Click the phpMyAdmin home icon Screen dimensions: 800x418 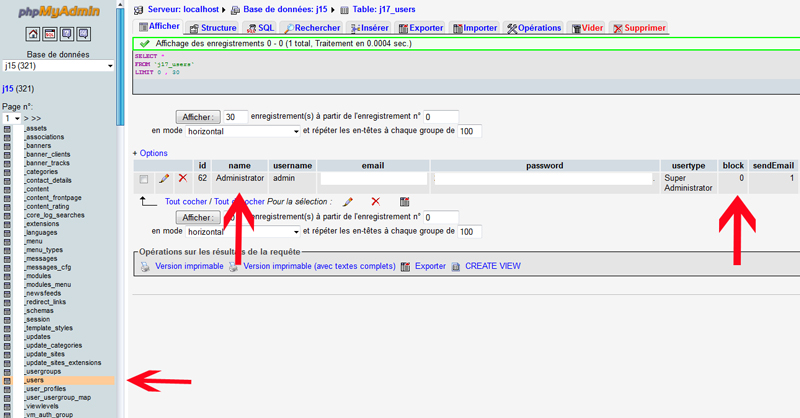point(34,34)
